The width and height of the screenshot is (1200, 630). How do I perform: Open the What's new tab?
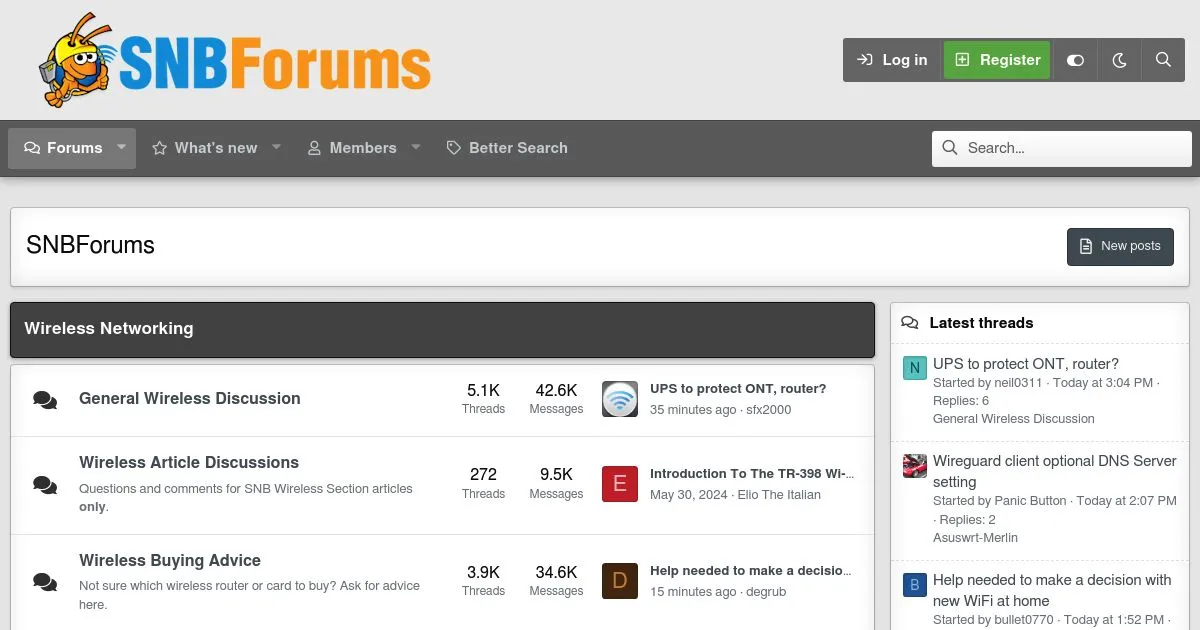pyautogui.click(x=205, y=148)
